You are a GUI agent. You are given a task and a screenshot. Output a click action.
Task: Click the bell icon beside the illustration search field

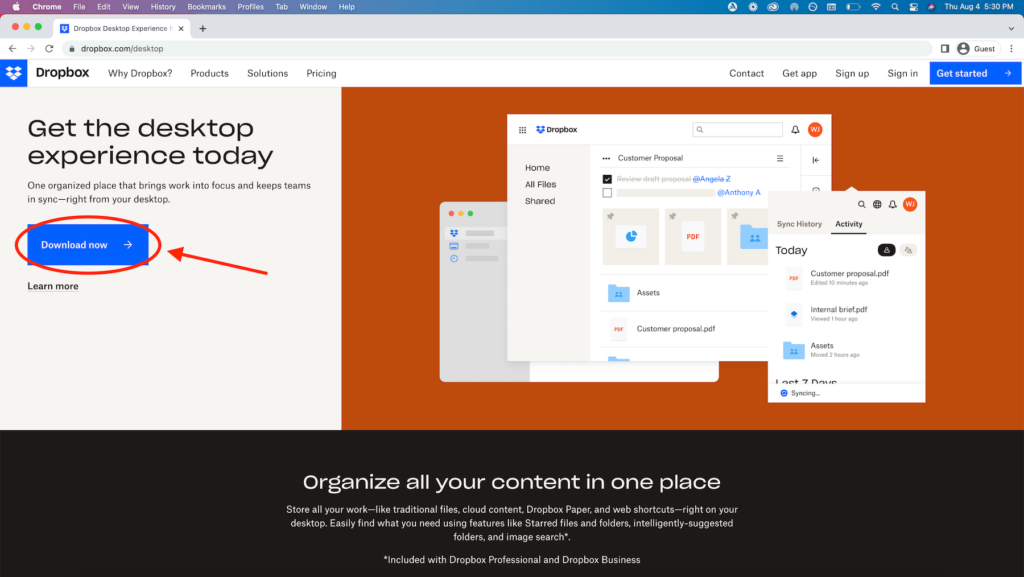[795, 130]
